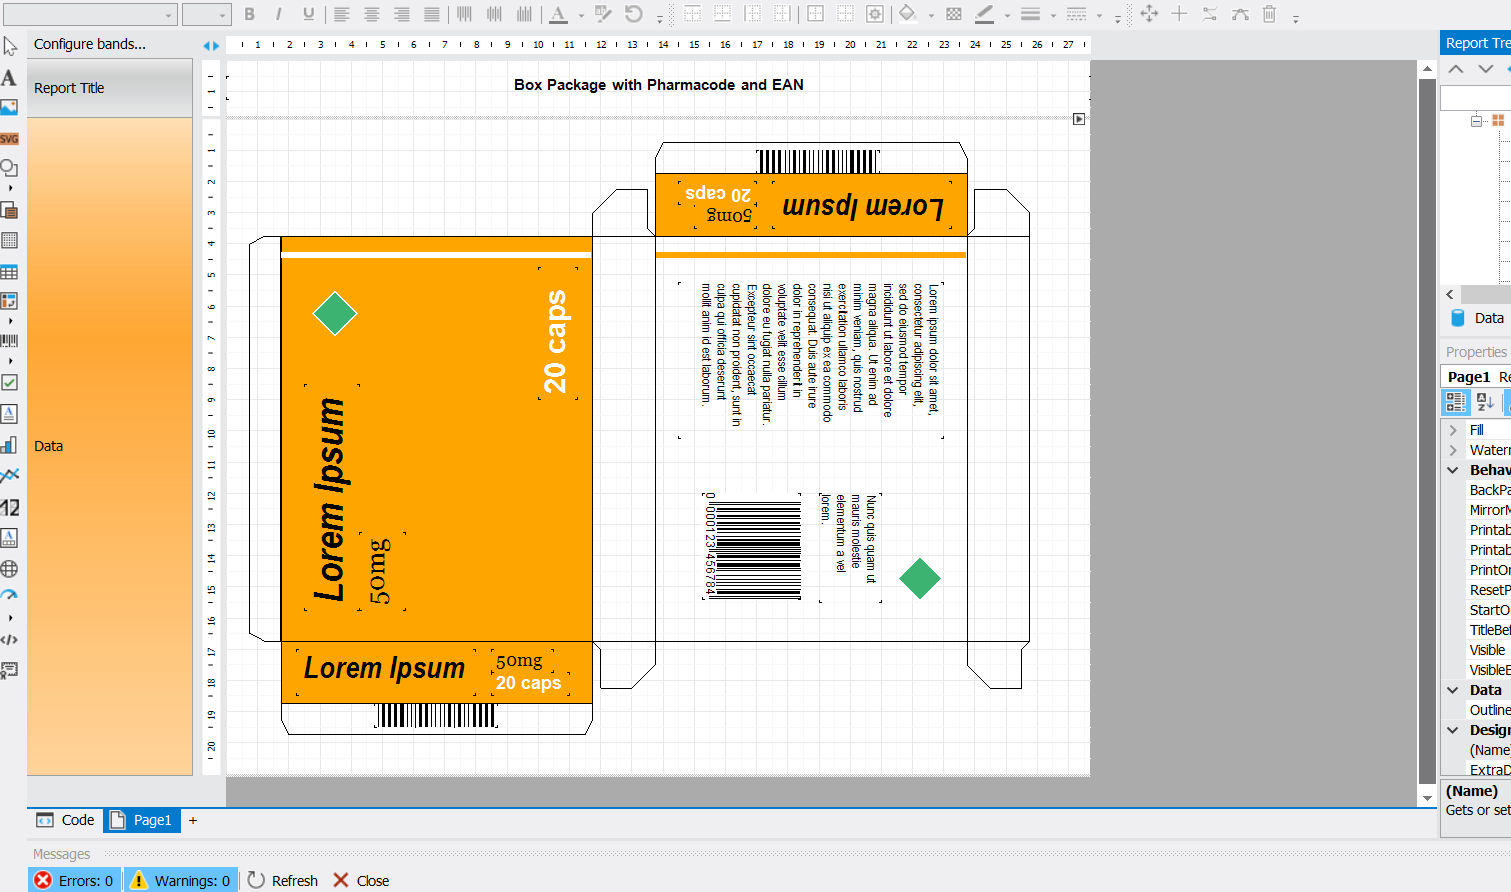Sort properties alphabetically
This screenshot has width=1511, height=892.
1485,402
